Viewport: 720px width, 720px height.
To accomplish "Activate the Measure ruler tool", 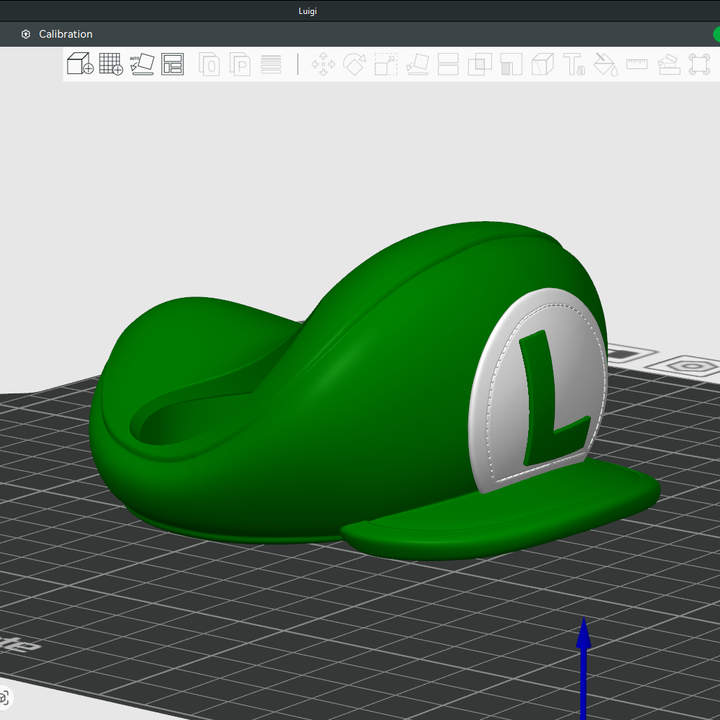I will pyautogui.click(x=637, y=65).
